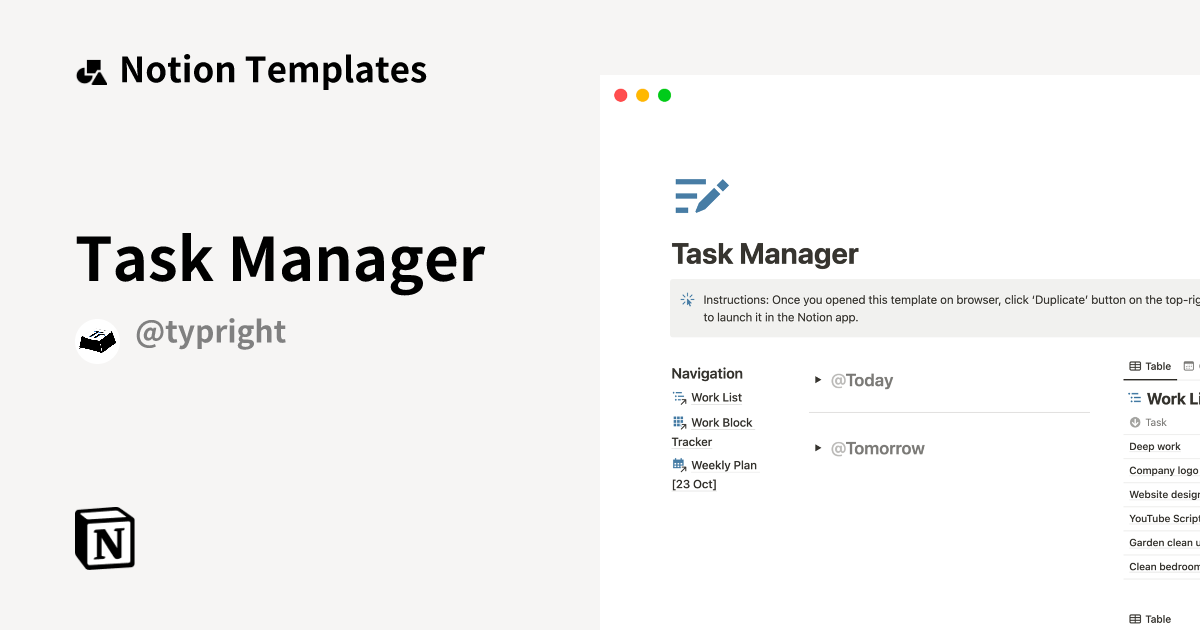Select the Company logo task entry
Viewport: 1200px width, 630px height.
tap(1163, 470)
